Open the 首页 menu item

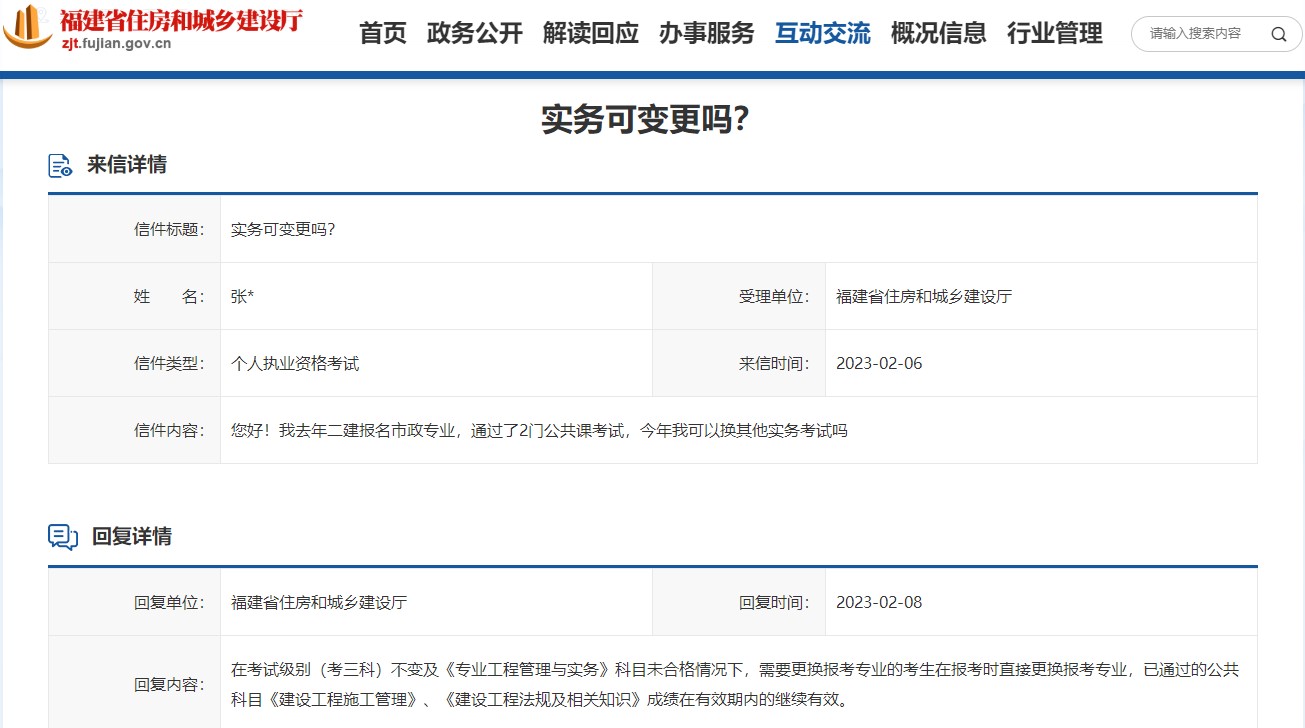point(382,33)
